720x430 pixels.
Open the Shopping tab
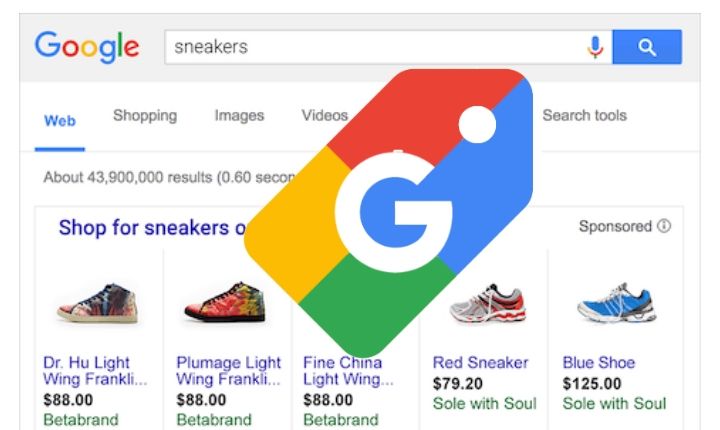145,116
